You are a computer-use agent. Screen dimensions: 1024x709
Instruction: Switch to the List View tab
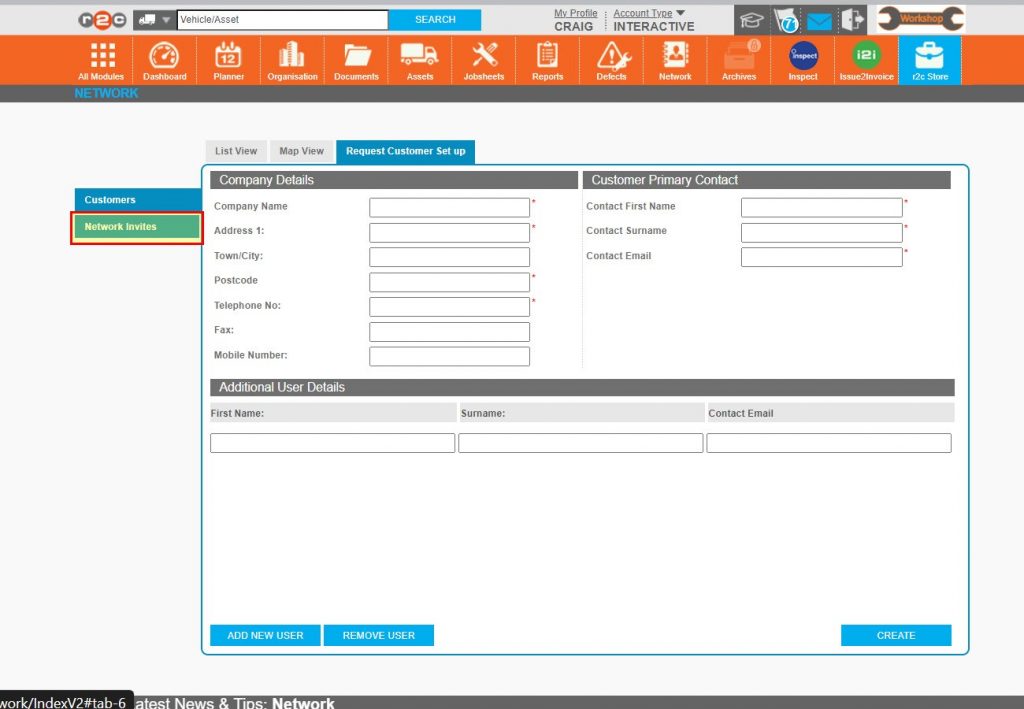236,151
